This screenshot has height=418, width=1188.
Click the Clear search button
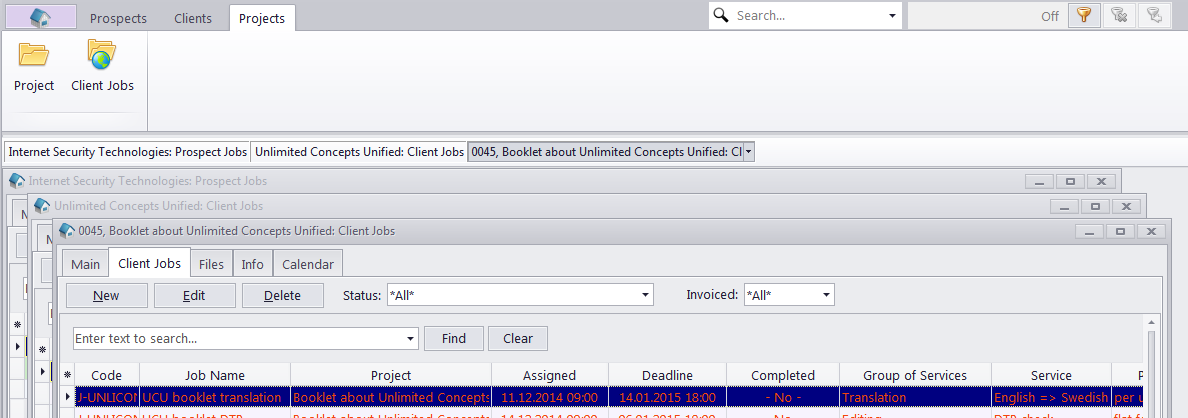point(517,338)
